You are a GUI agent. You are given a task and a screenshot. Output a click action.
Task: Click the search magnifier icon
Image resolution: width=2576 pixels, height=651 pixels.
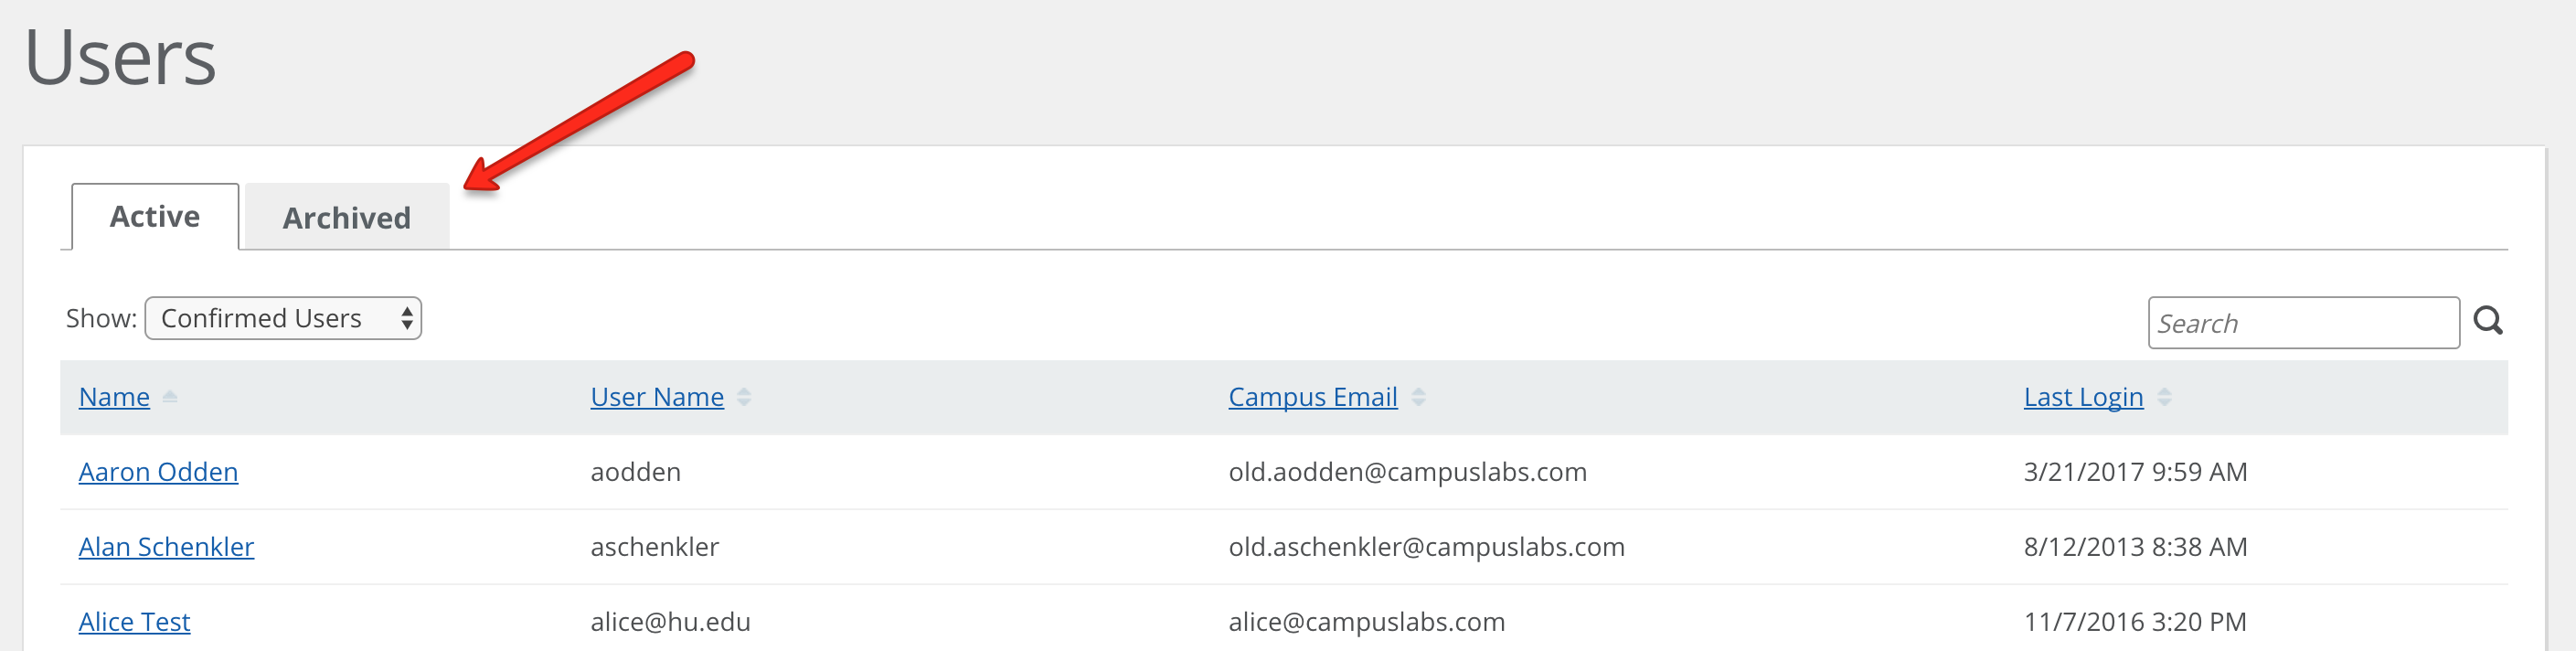[x=2487, y=321]
